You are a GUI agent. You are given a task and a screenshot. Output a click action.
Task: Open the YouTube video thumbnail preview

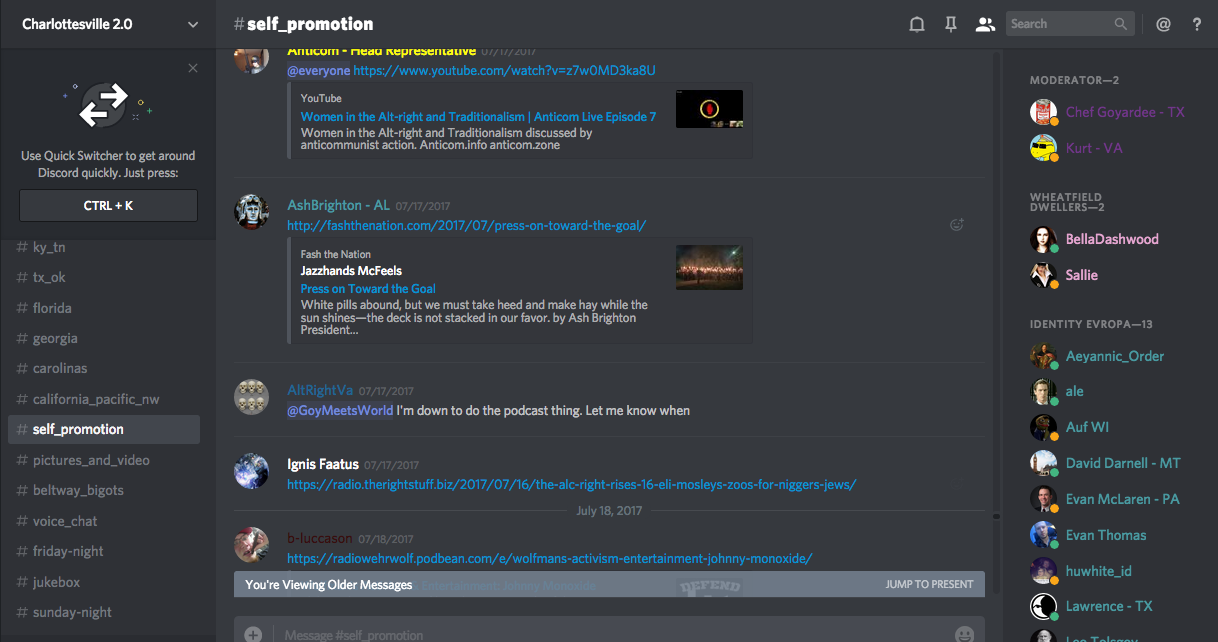[x=709, y=109]
